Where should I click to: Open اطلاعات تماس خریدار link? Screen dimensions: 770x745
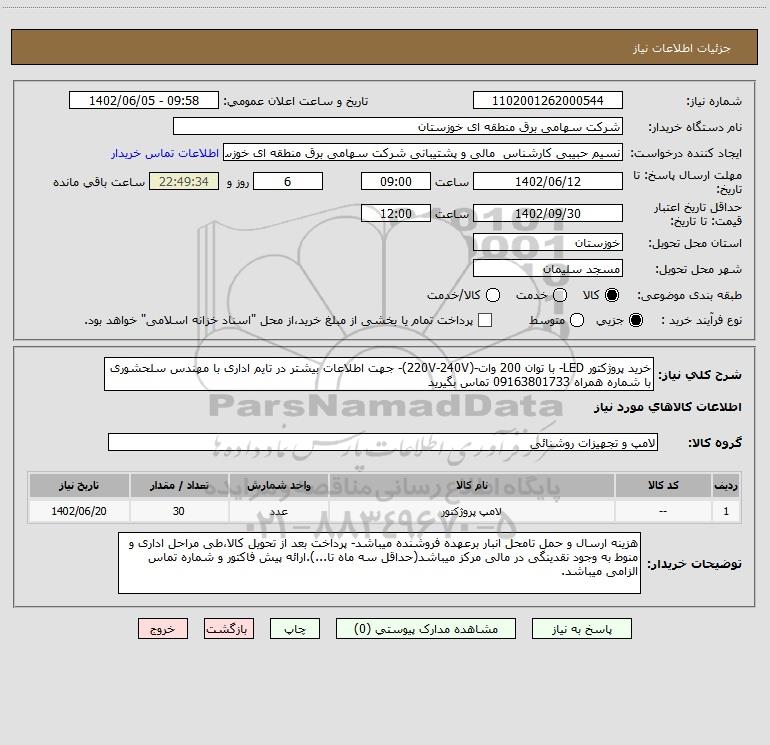(165, 153)
